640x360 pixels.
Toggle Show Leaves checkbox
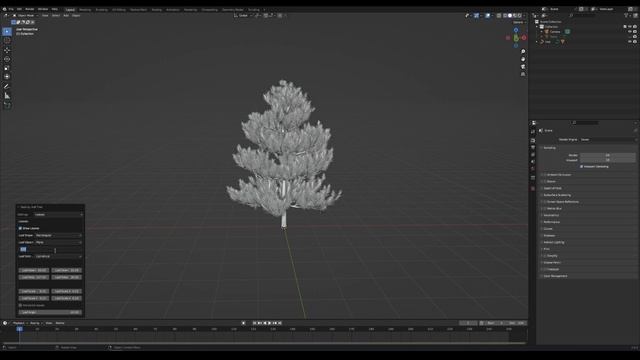coord(20,228)
